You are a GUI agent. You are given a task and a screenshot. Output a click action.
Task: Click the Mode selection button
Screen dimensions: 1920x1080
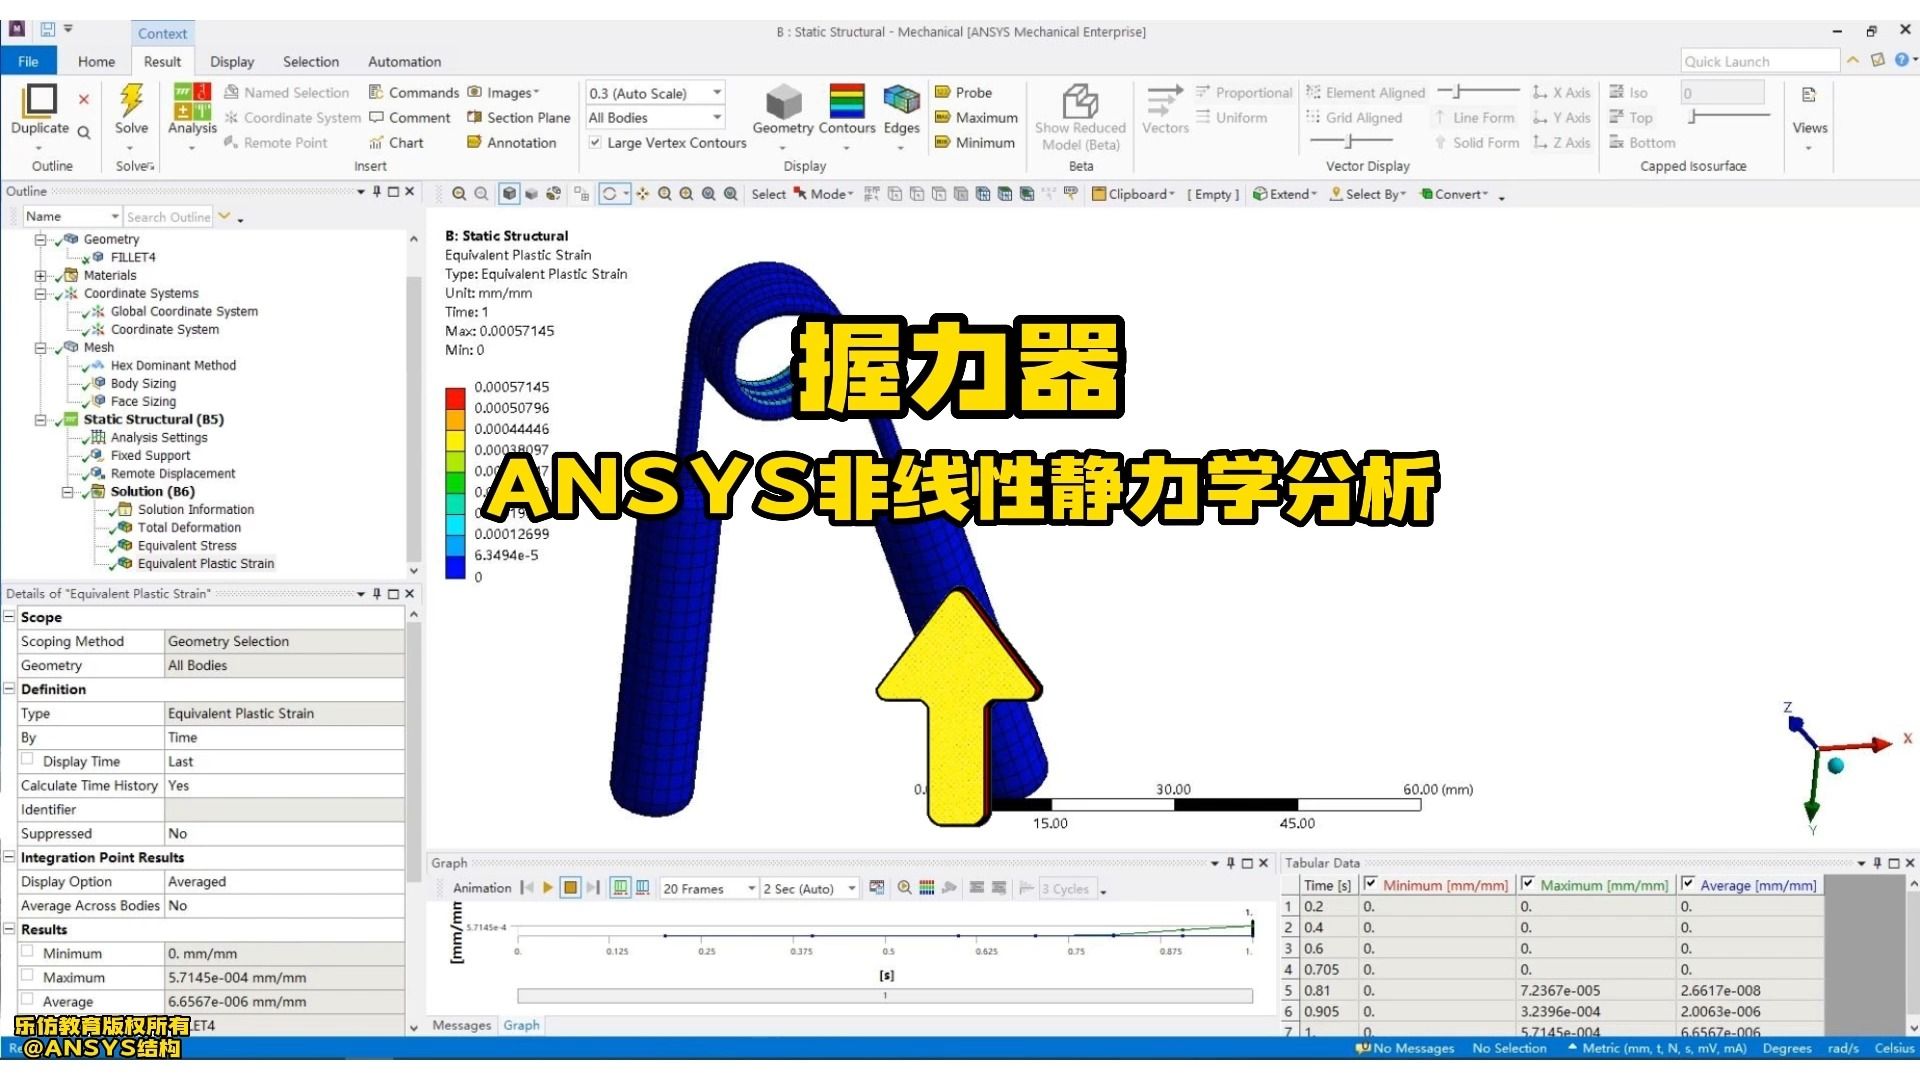824,194
